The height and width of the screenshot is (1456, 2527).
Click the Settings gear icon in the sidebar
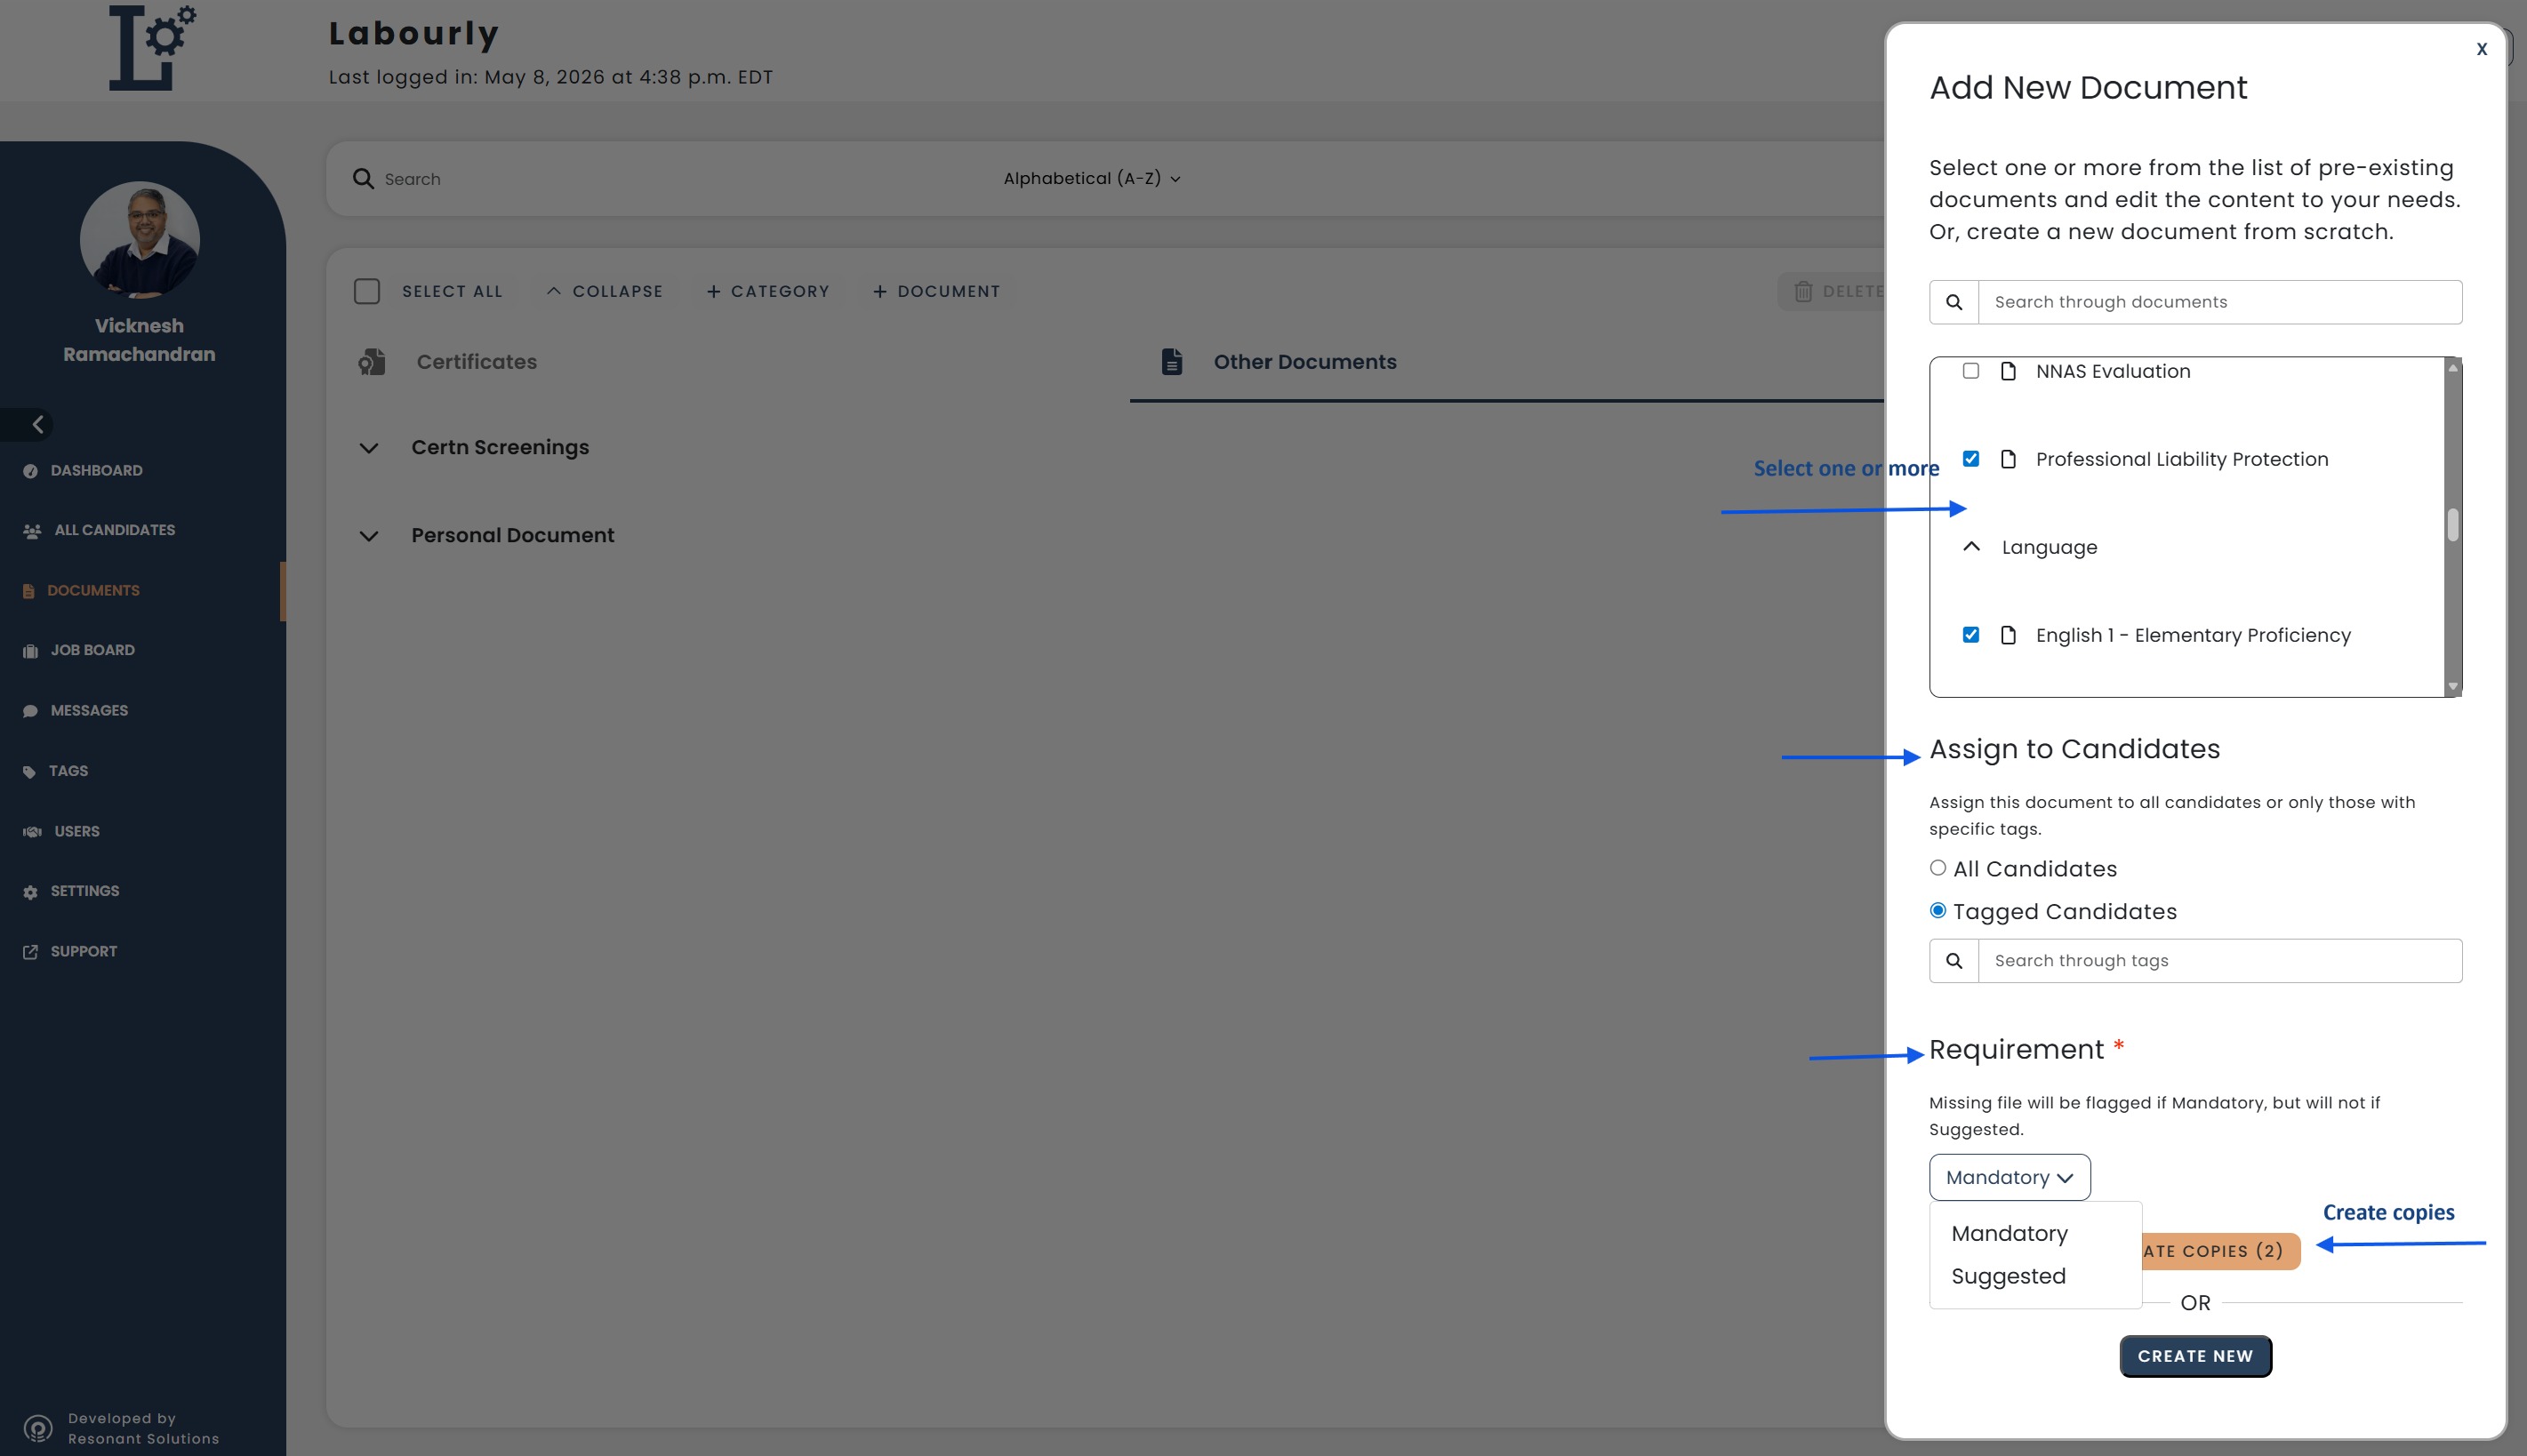30,892
